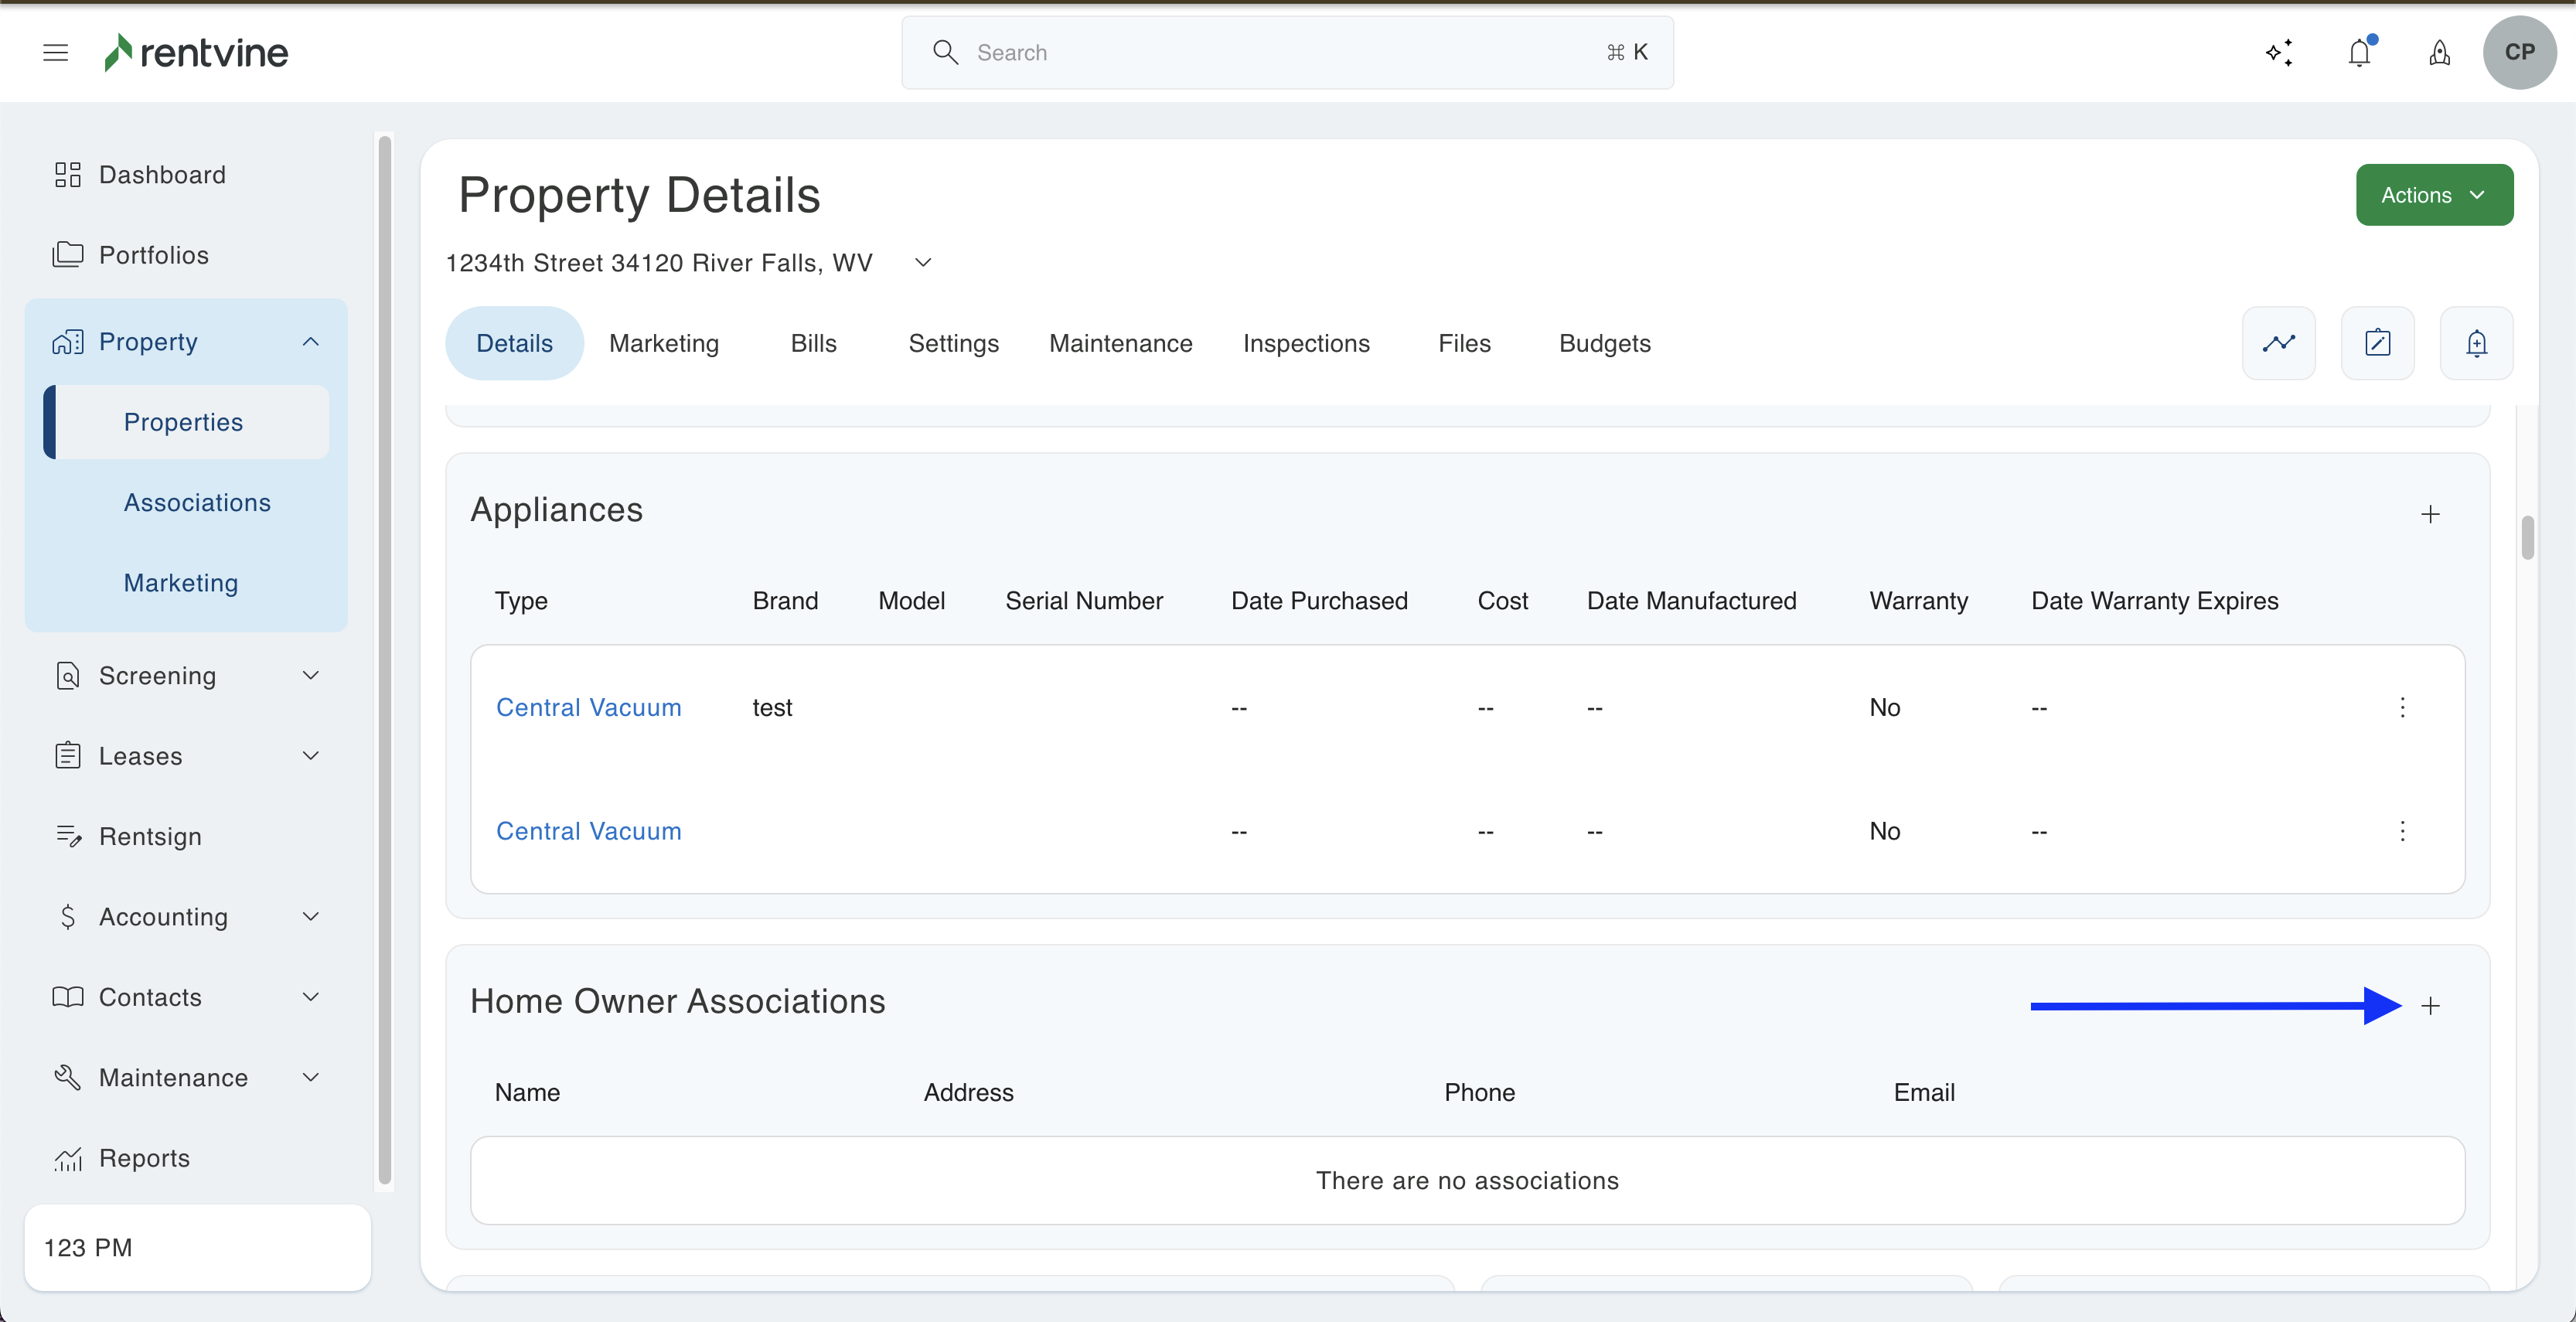Click the AI sparkle icon in header
The image size is (2576, 1322).
pos(2279,52)
